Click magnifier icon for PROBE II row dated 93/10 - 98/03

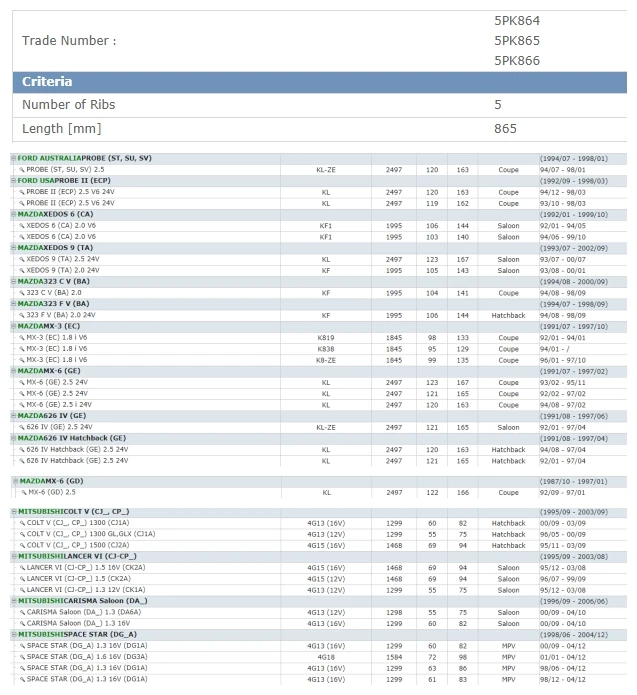coord(22,203)
